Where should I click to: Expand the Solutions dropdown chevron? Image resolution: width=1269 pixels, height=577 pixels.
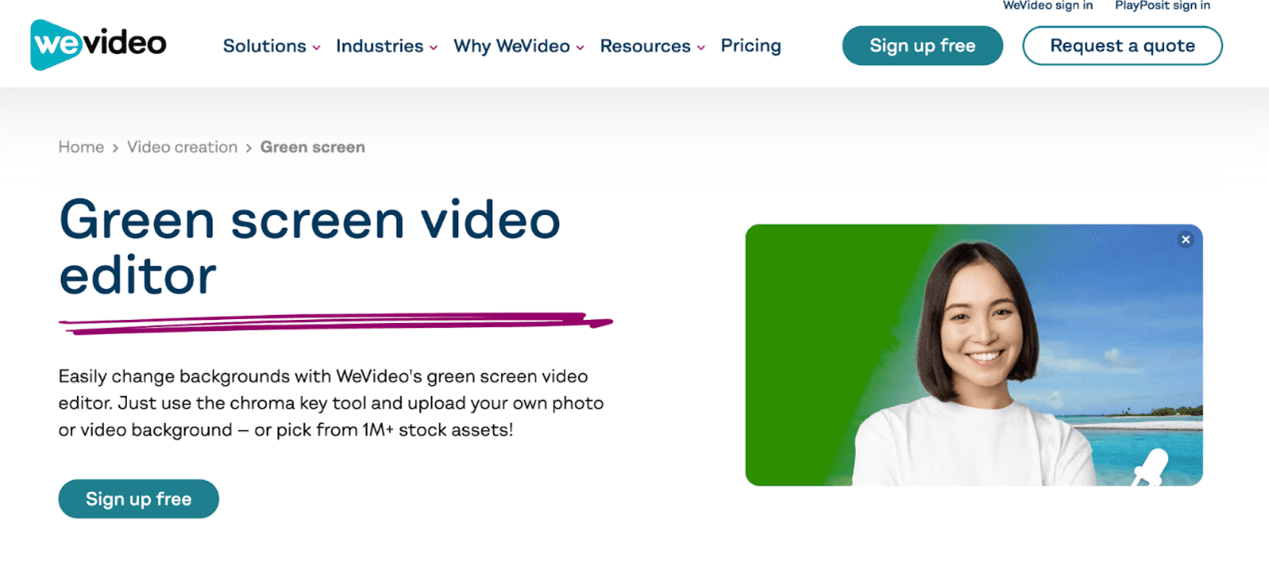316,48
